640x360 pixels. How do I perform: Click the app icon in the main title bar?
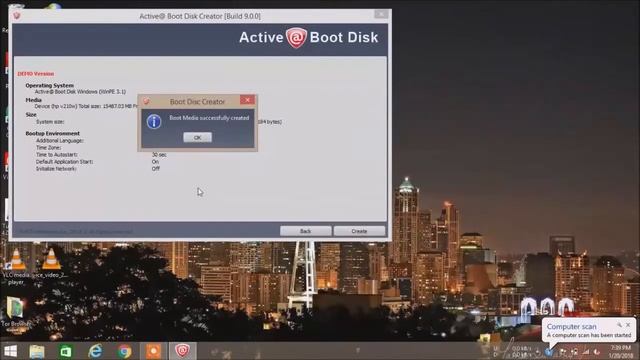coord(17,16)
